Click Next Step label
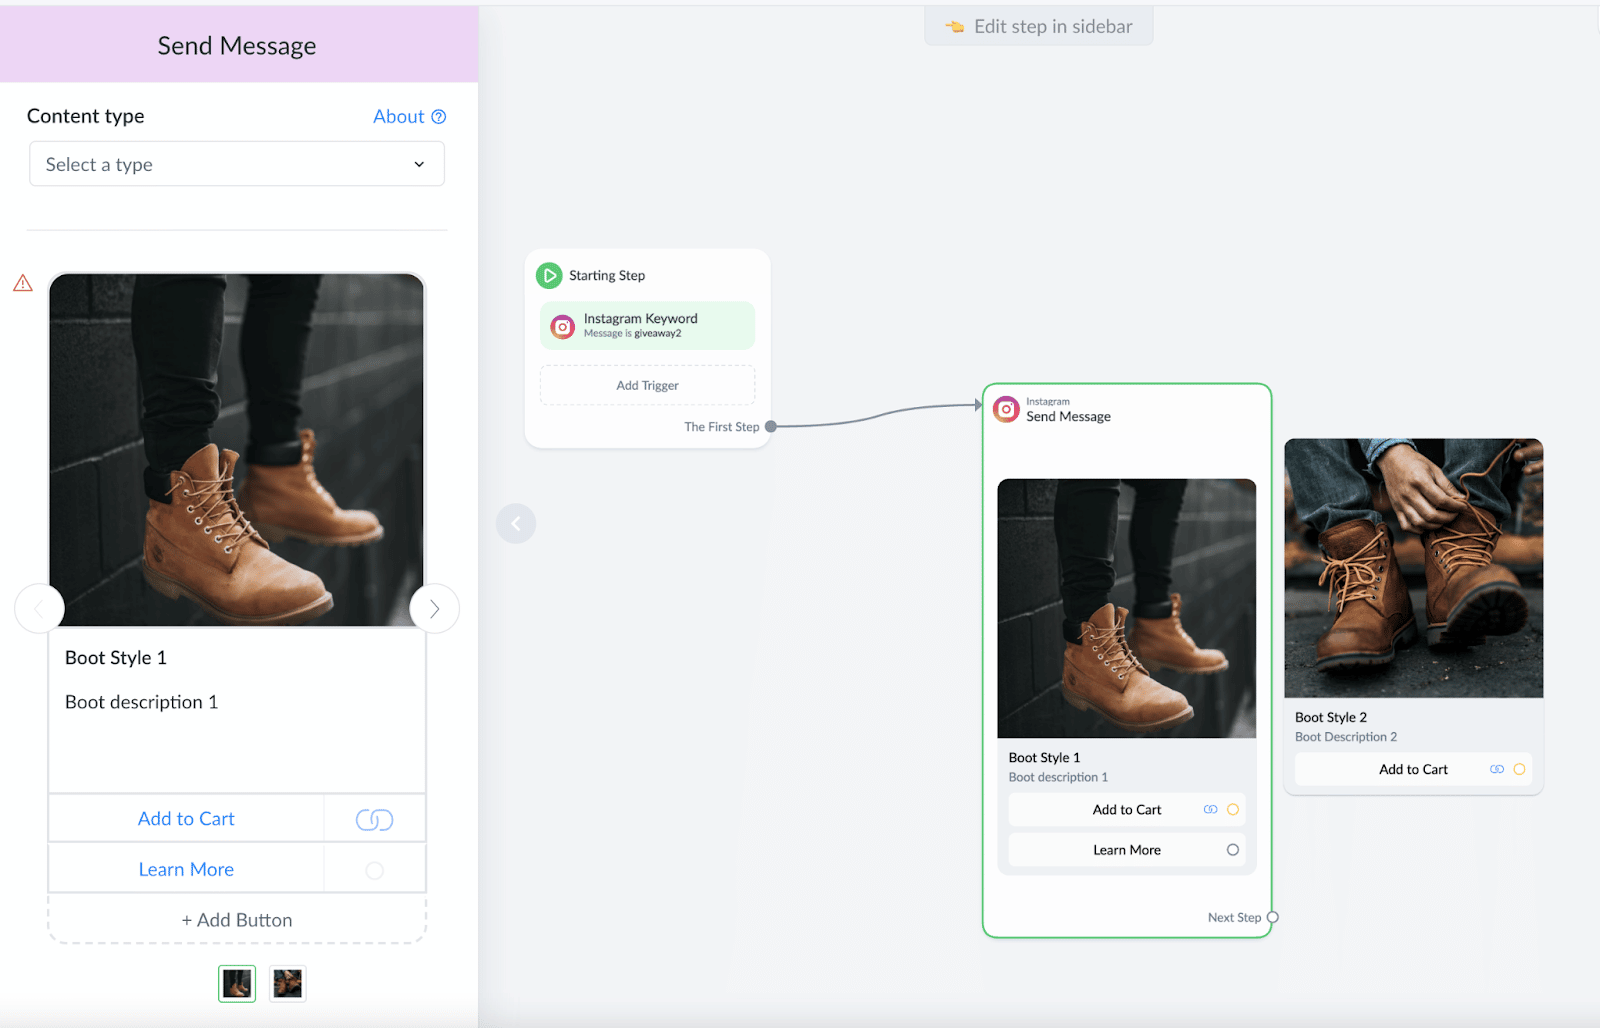This screenshot has width=1600, height=1028. [1234, 918]
